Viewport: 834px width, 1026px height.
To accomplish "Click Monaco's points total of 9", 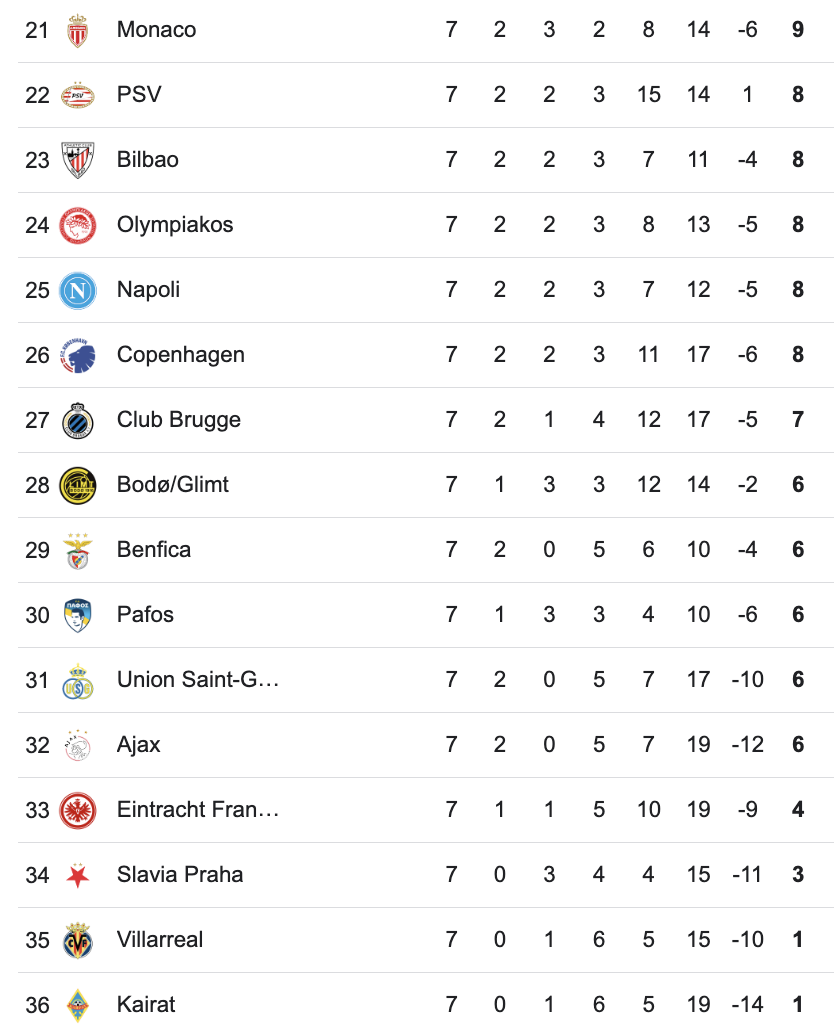I will tap(798, 30).
